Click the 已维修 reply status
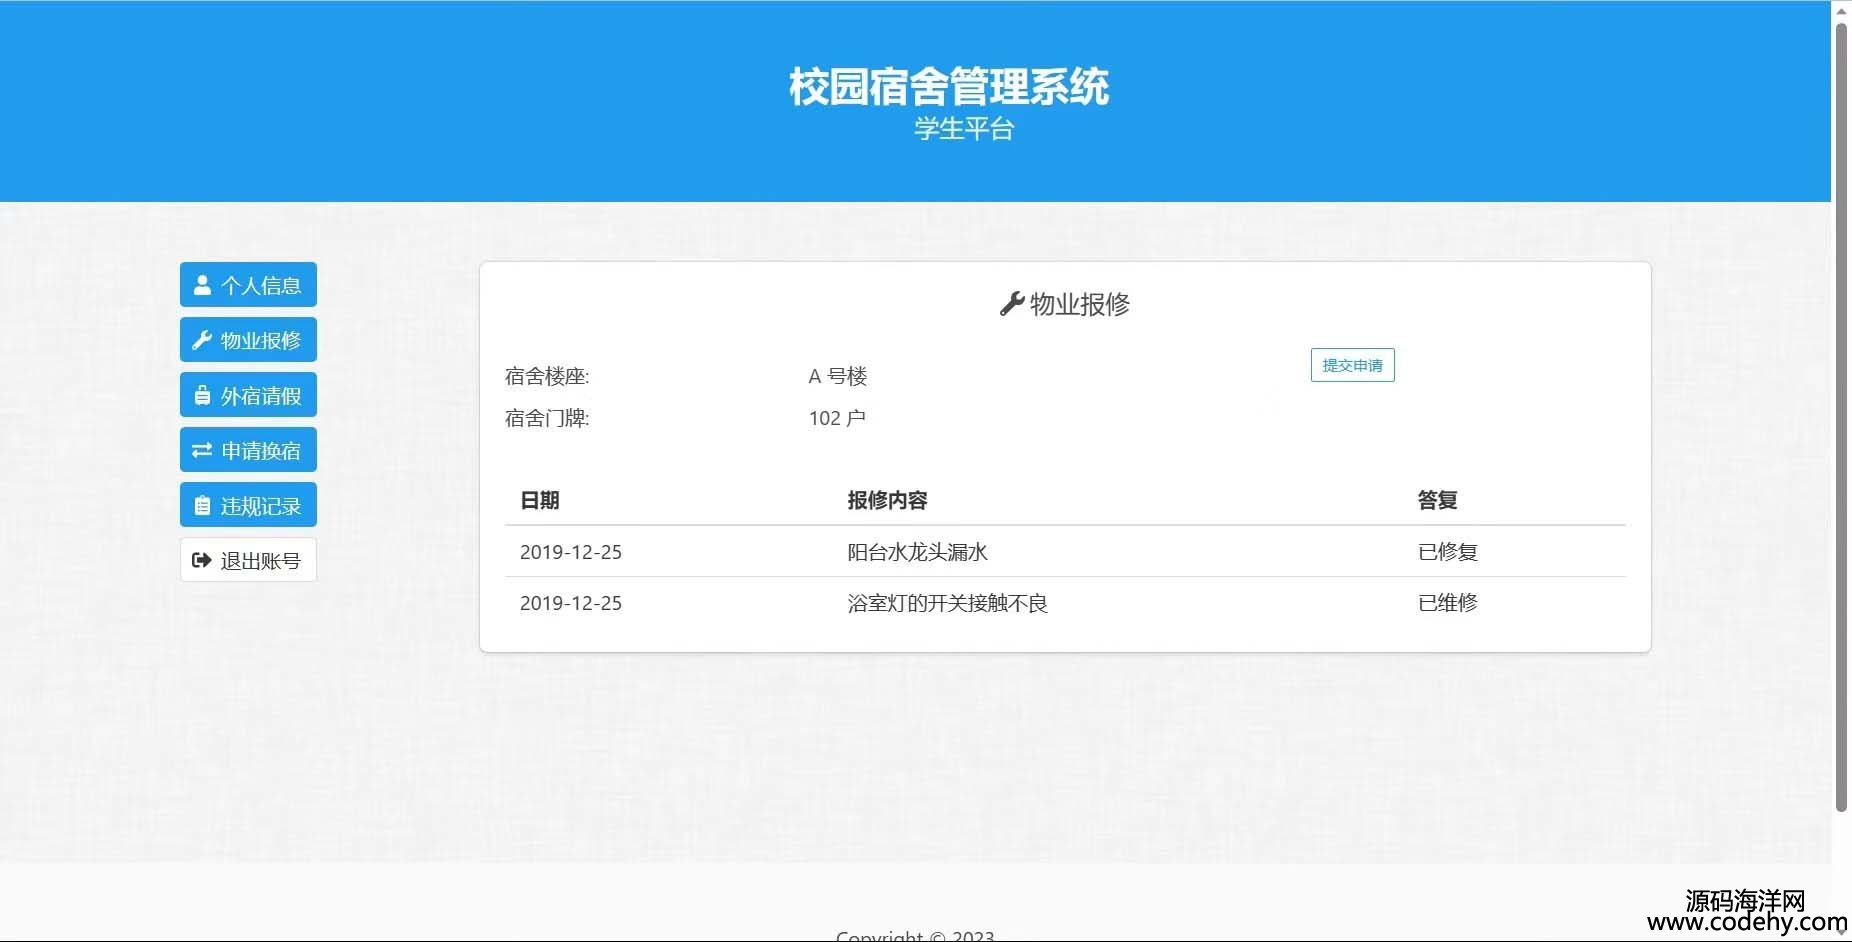1852x942 pixels. coord(1447,603)
